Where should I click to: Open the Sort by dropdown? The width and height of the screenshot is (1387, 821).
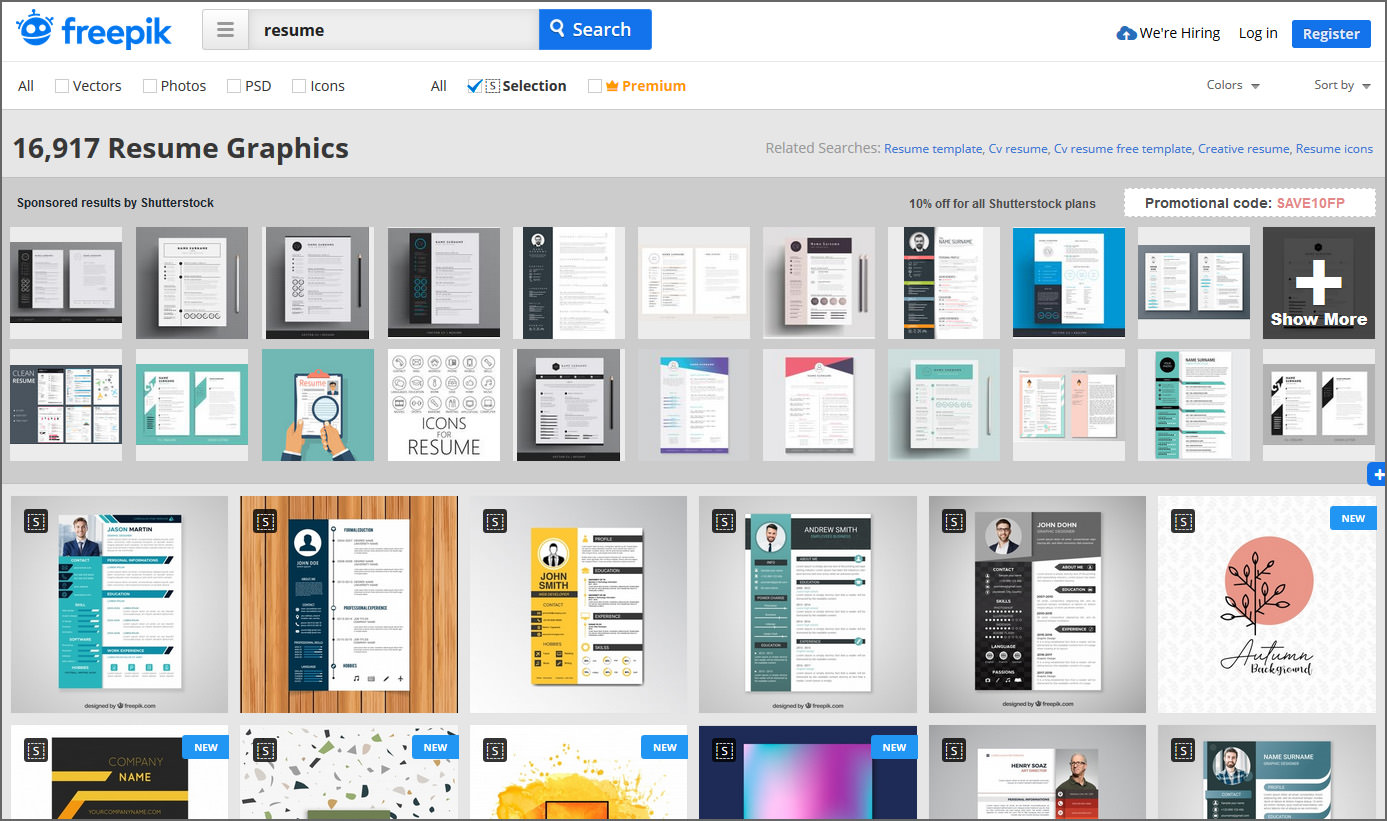pyautogui.click(x=1342, y=85)
